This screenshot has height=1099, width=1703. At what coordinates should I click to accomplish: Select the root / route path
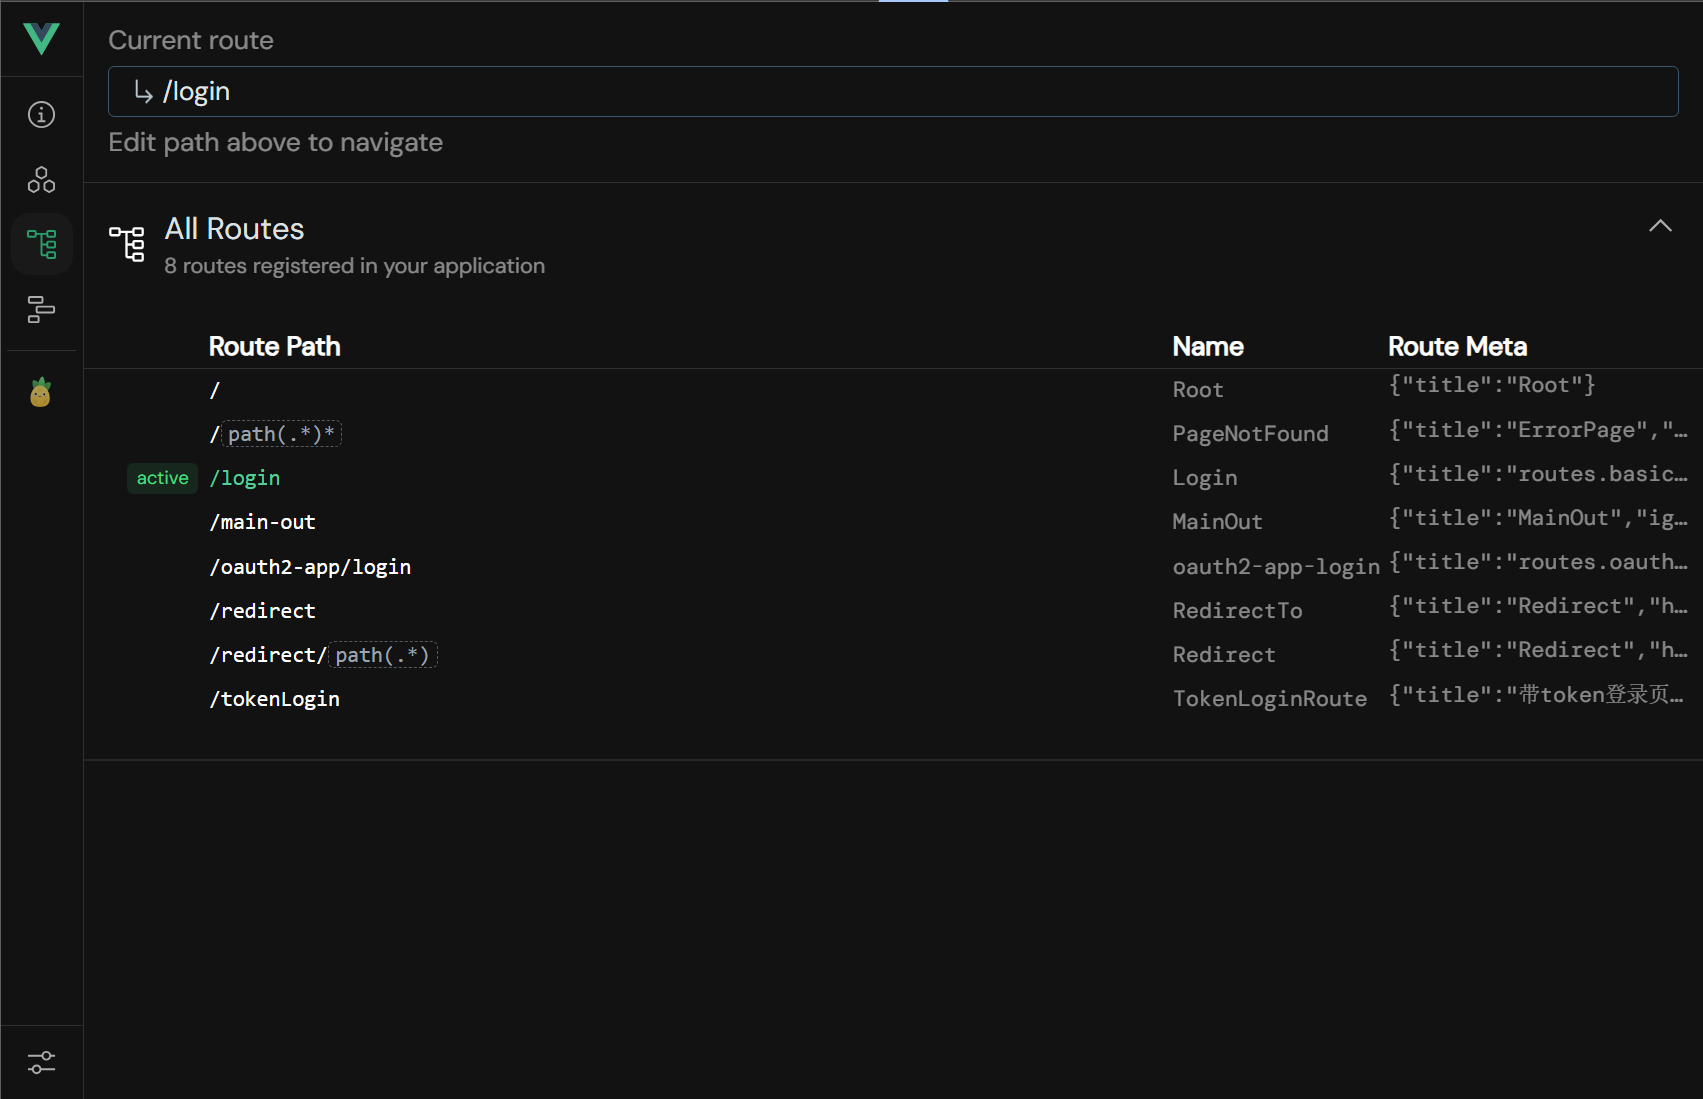(x=214, y=390)
